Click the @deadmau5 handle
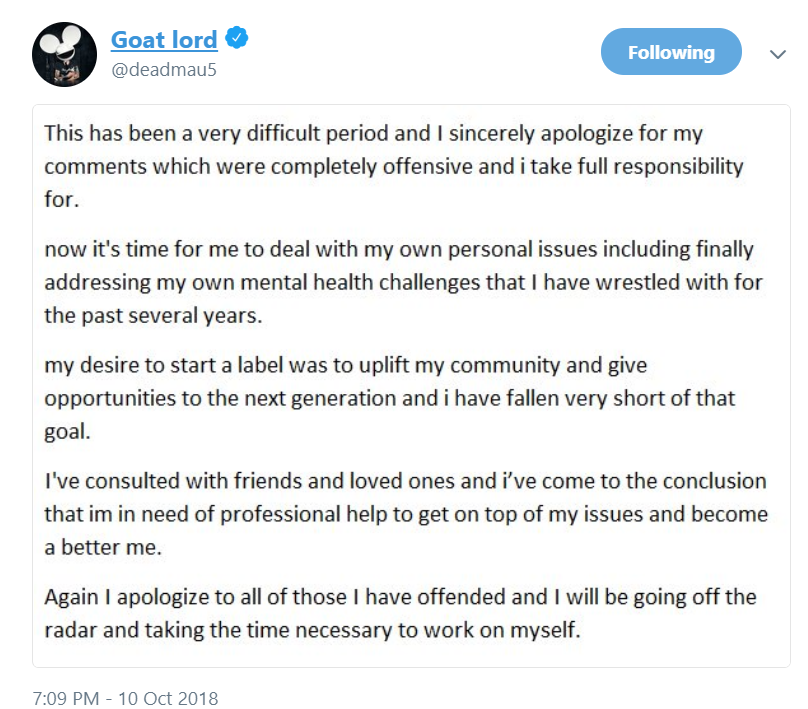The width and height of the screenshot is (808, 709). point(164,70)
